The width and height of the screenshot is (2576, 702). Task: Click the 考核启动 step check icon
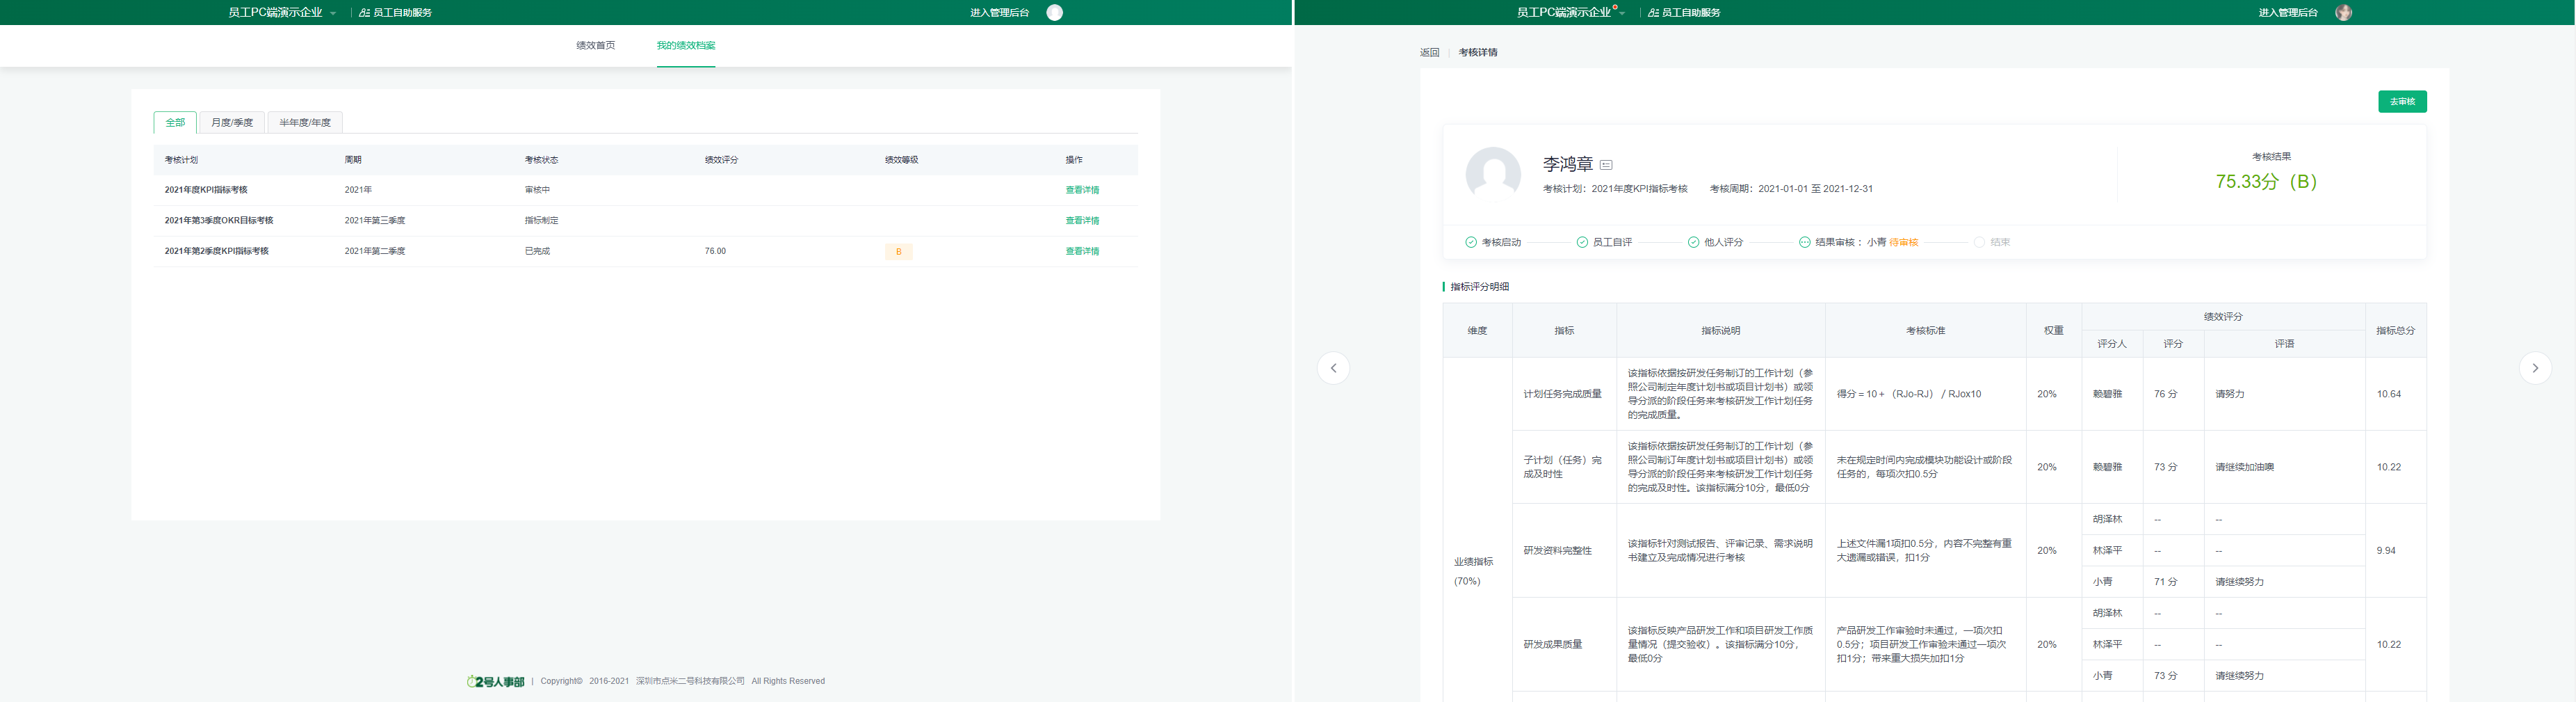[1470, 242]
